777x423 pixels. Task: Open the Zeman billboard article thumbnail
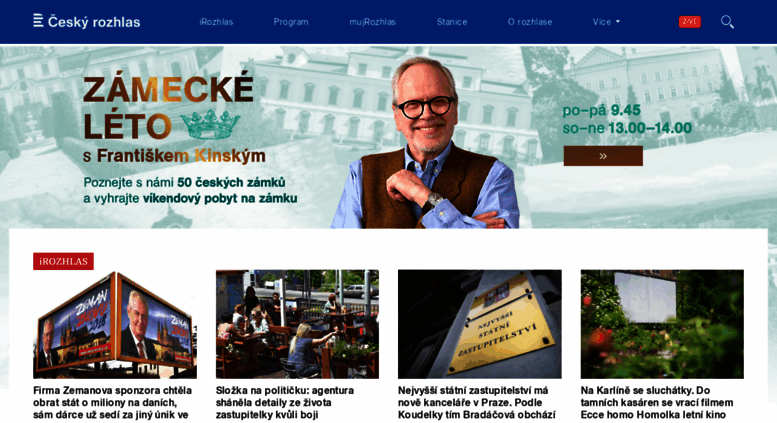(x=115, y=324)
